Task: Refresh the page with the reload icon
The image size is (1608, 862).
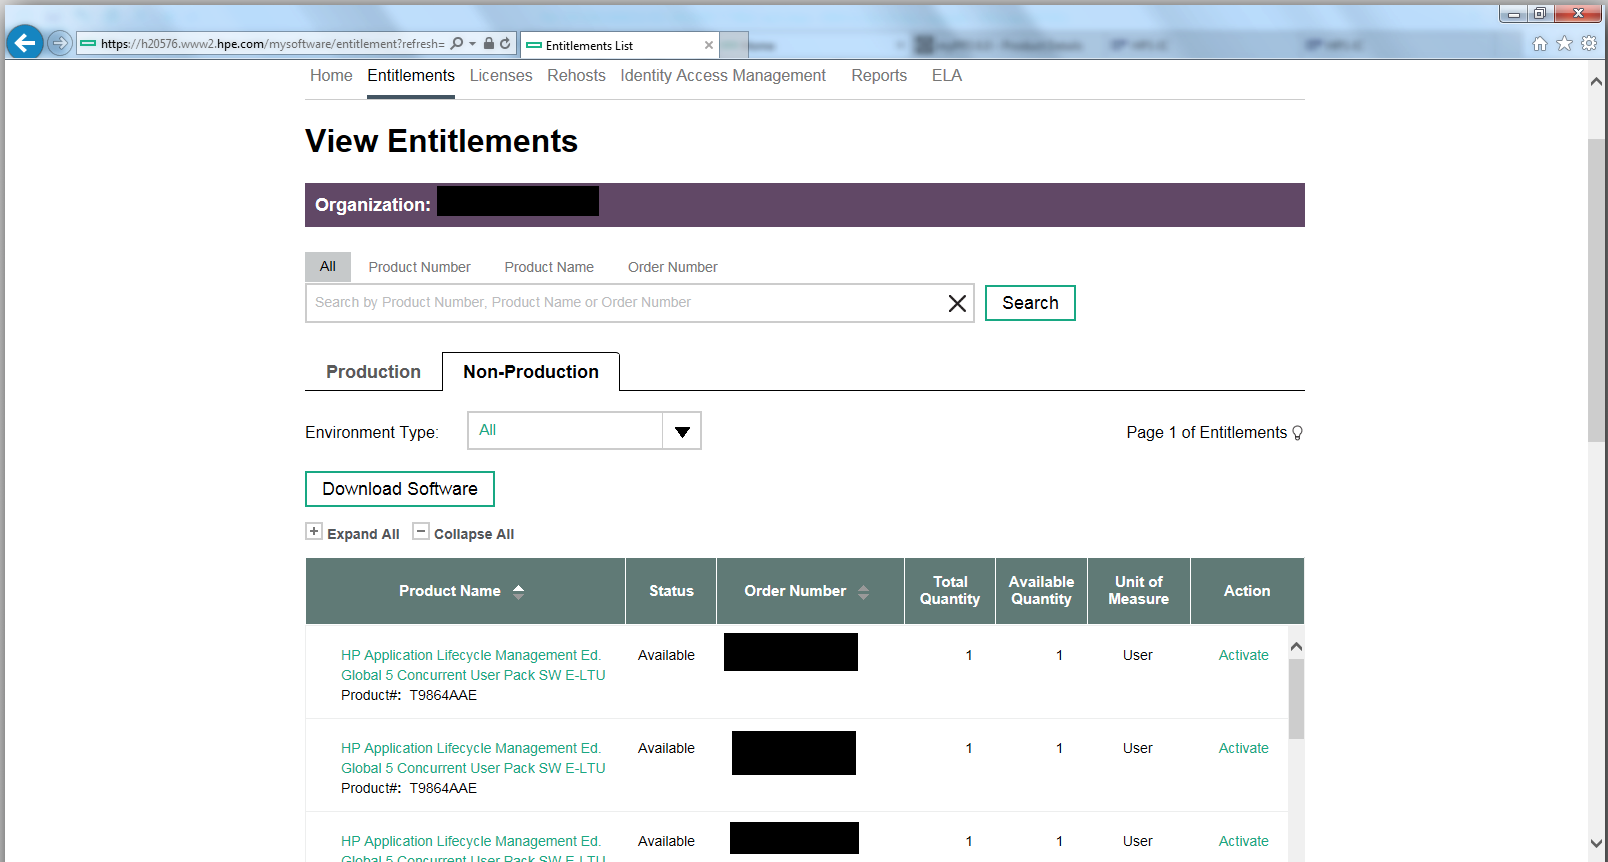Action: [x=505, y=44]
